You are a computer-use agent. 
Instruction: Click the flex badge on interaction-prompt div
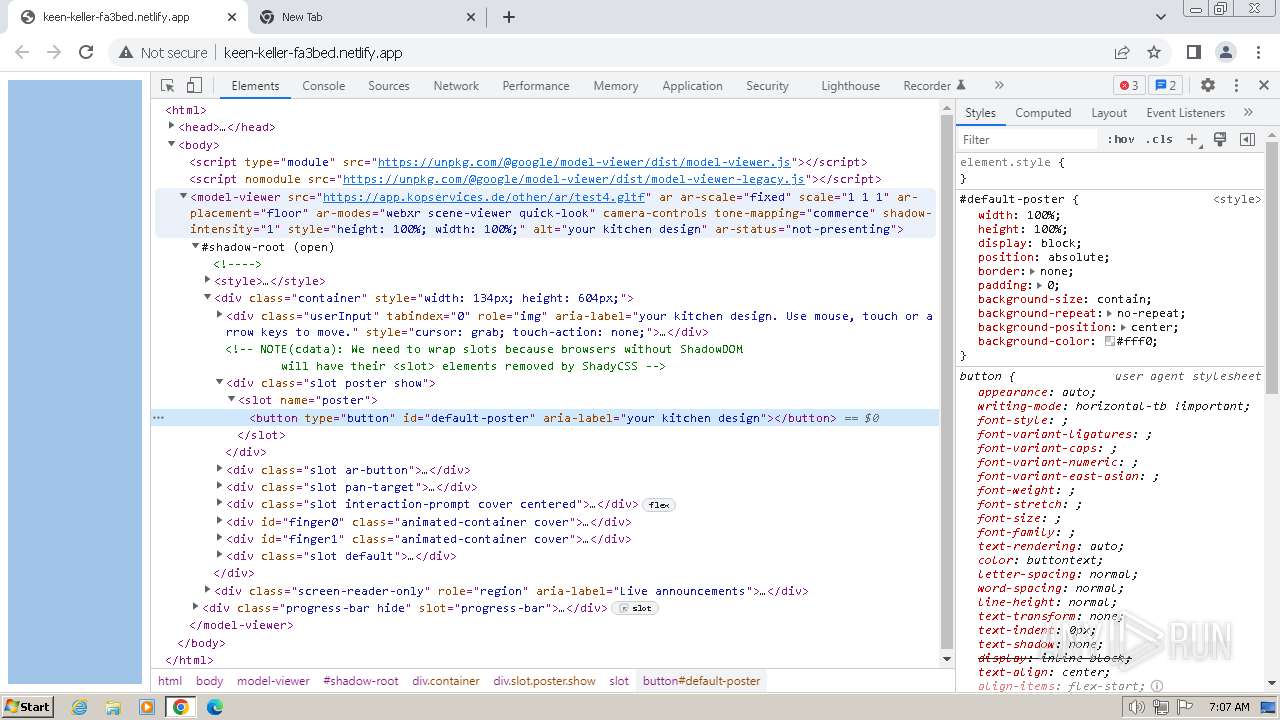pyautogui.click(x=659, y=505)
